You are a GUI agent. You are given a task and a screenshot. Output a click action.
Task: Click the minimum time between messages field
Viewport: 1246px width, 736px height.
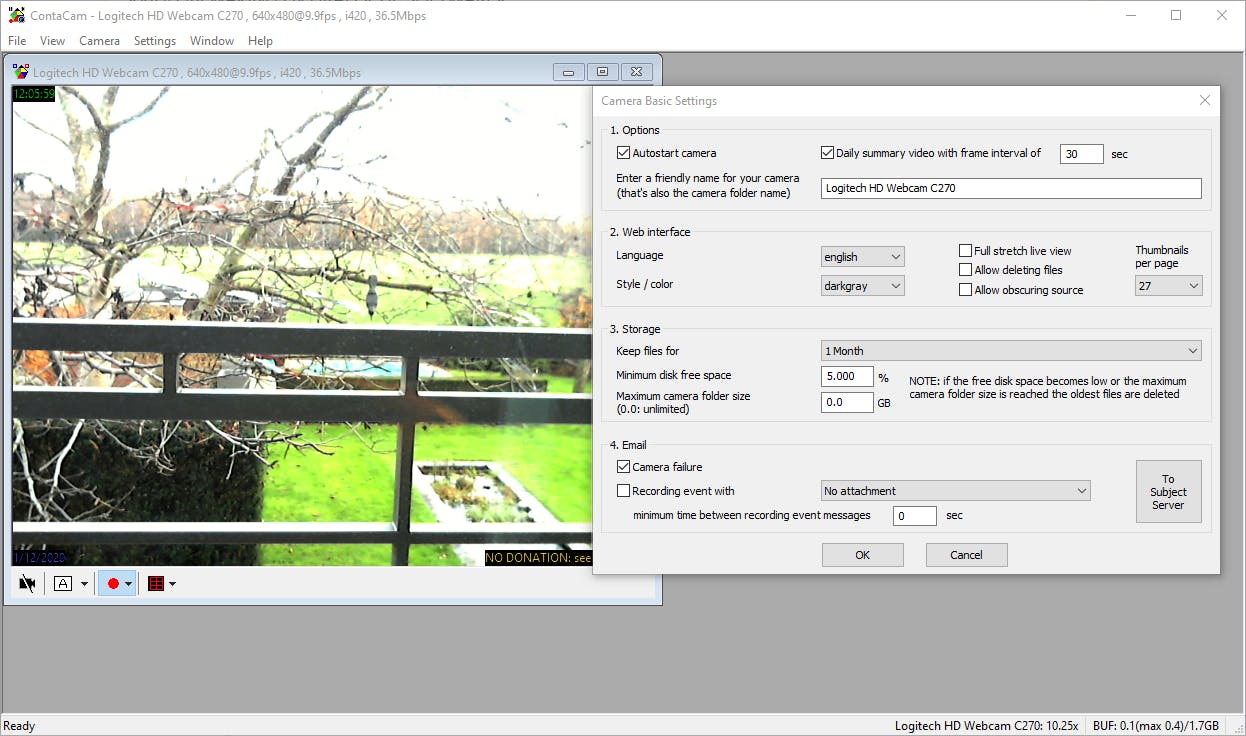[x=914, y=516]
